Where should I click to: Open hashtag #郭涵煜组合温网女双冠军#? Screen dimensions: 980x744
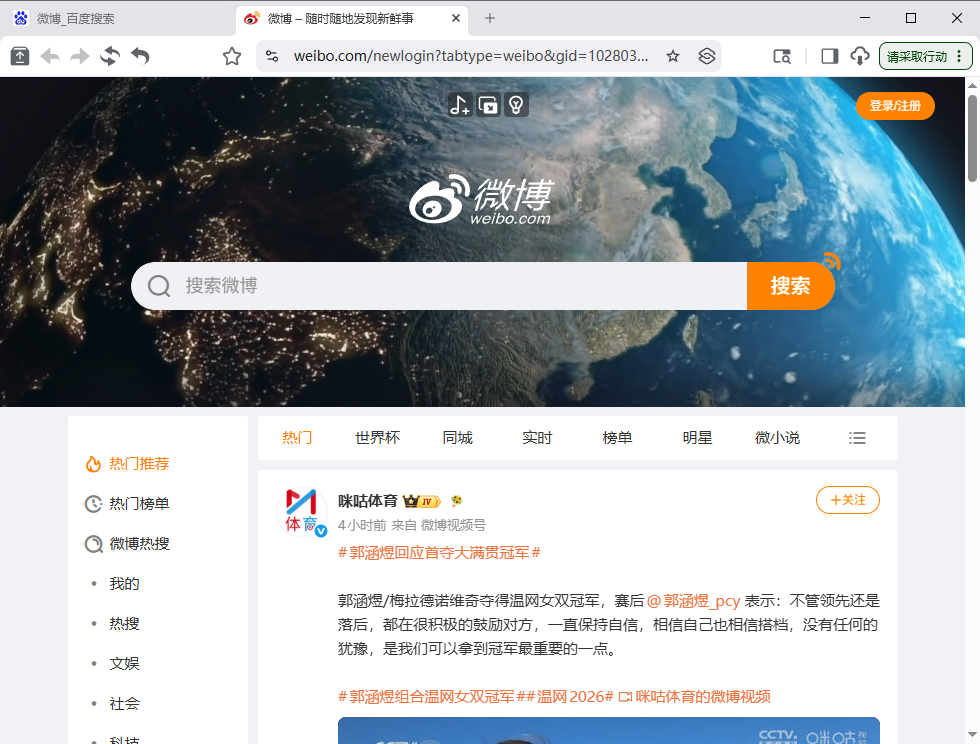tap(431, 696)
